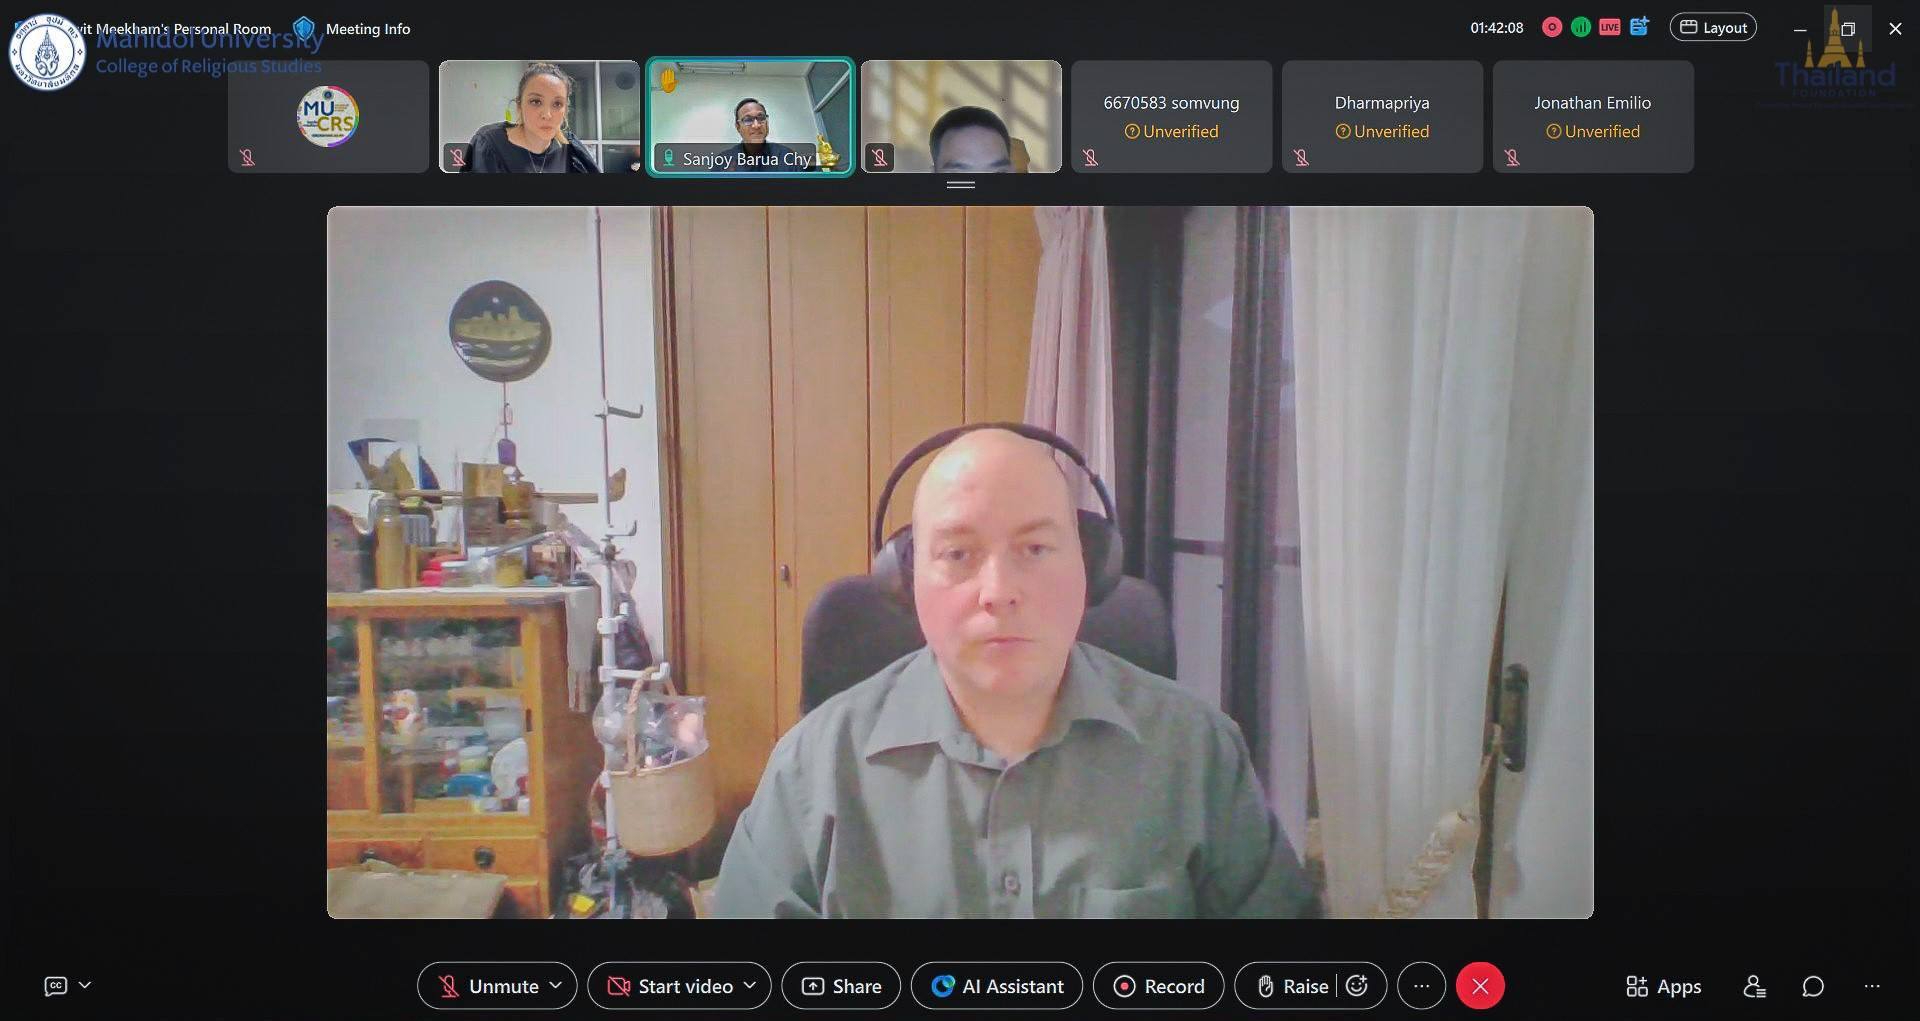This screenshot has height=1021, width=1920.
Task: Click the LIVE streaming indicator icon
Action: tap(1609, 28)
